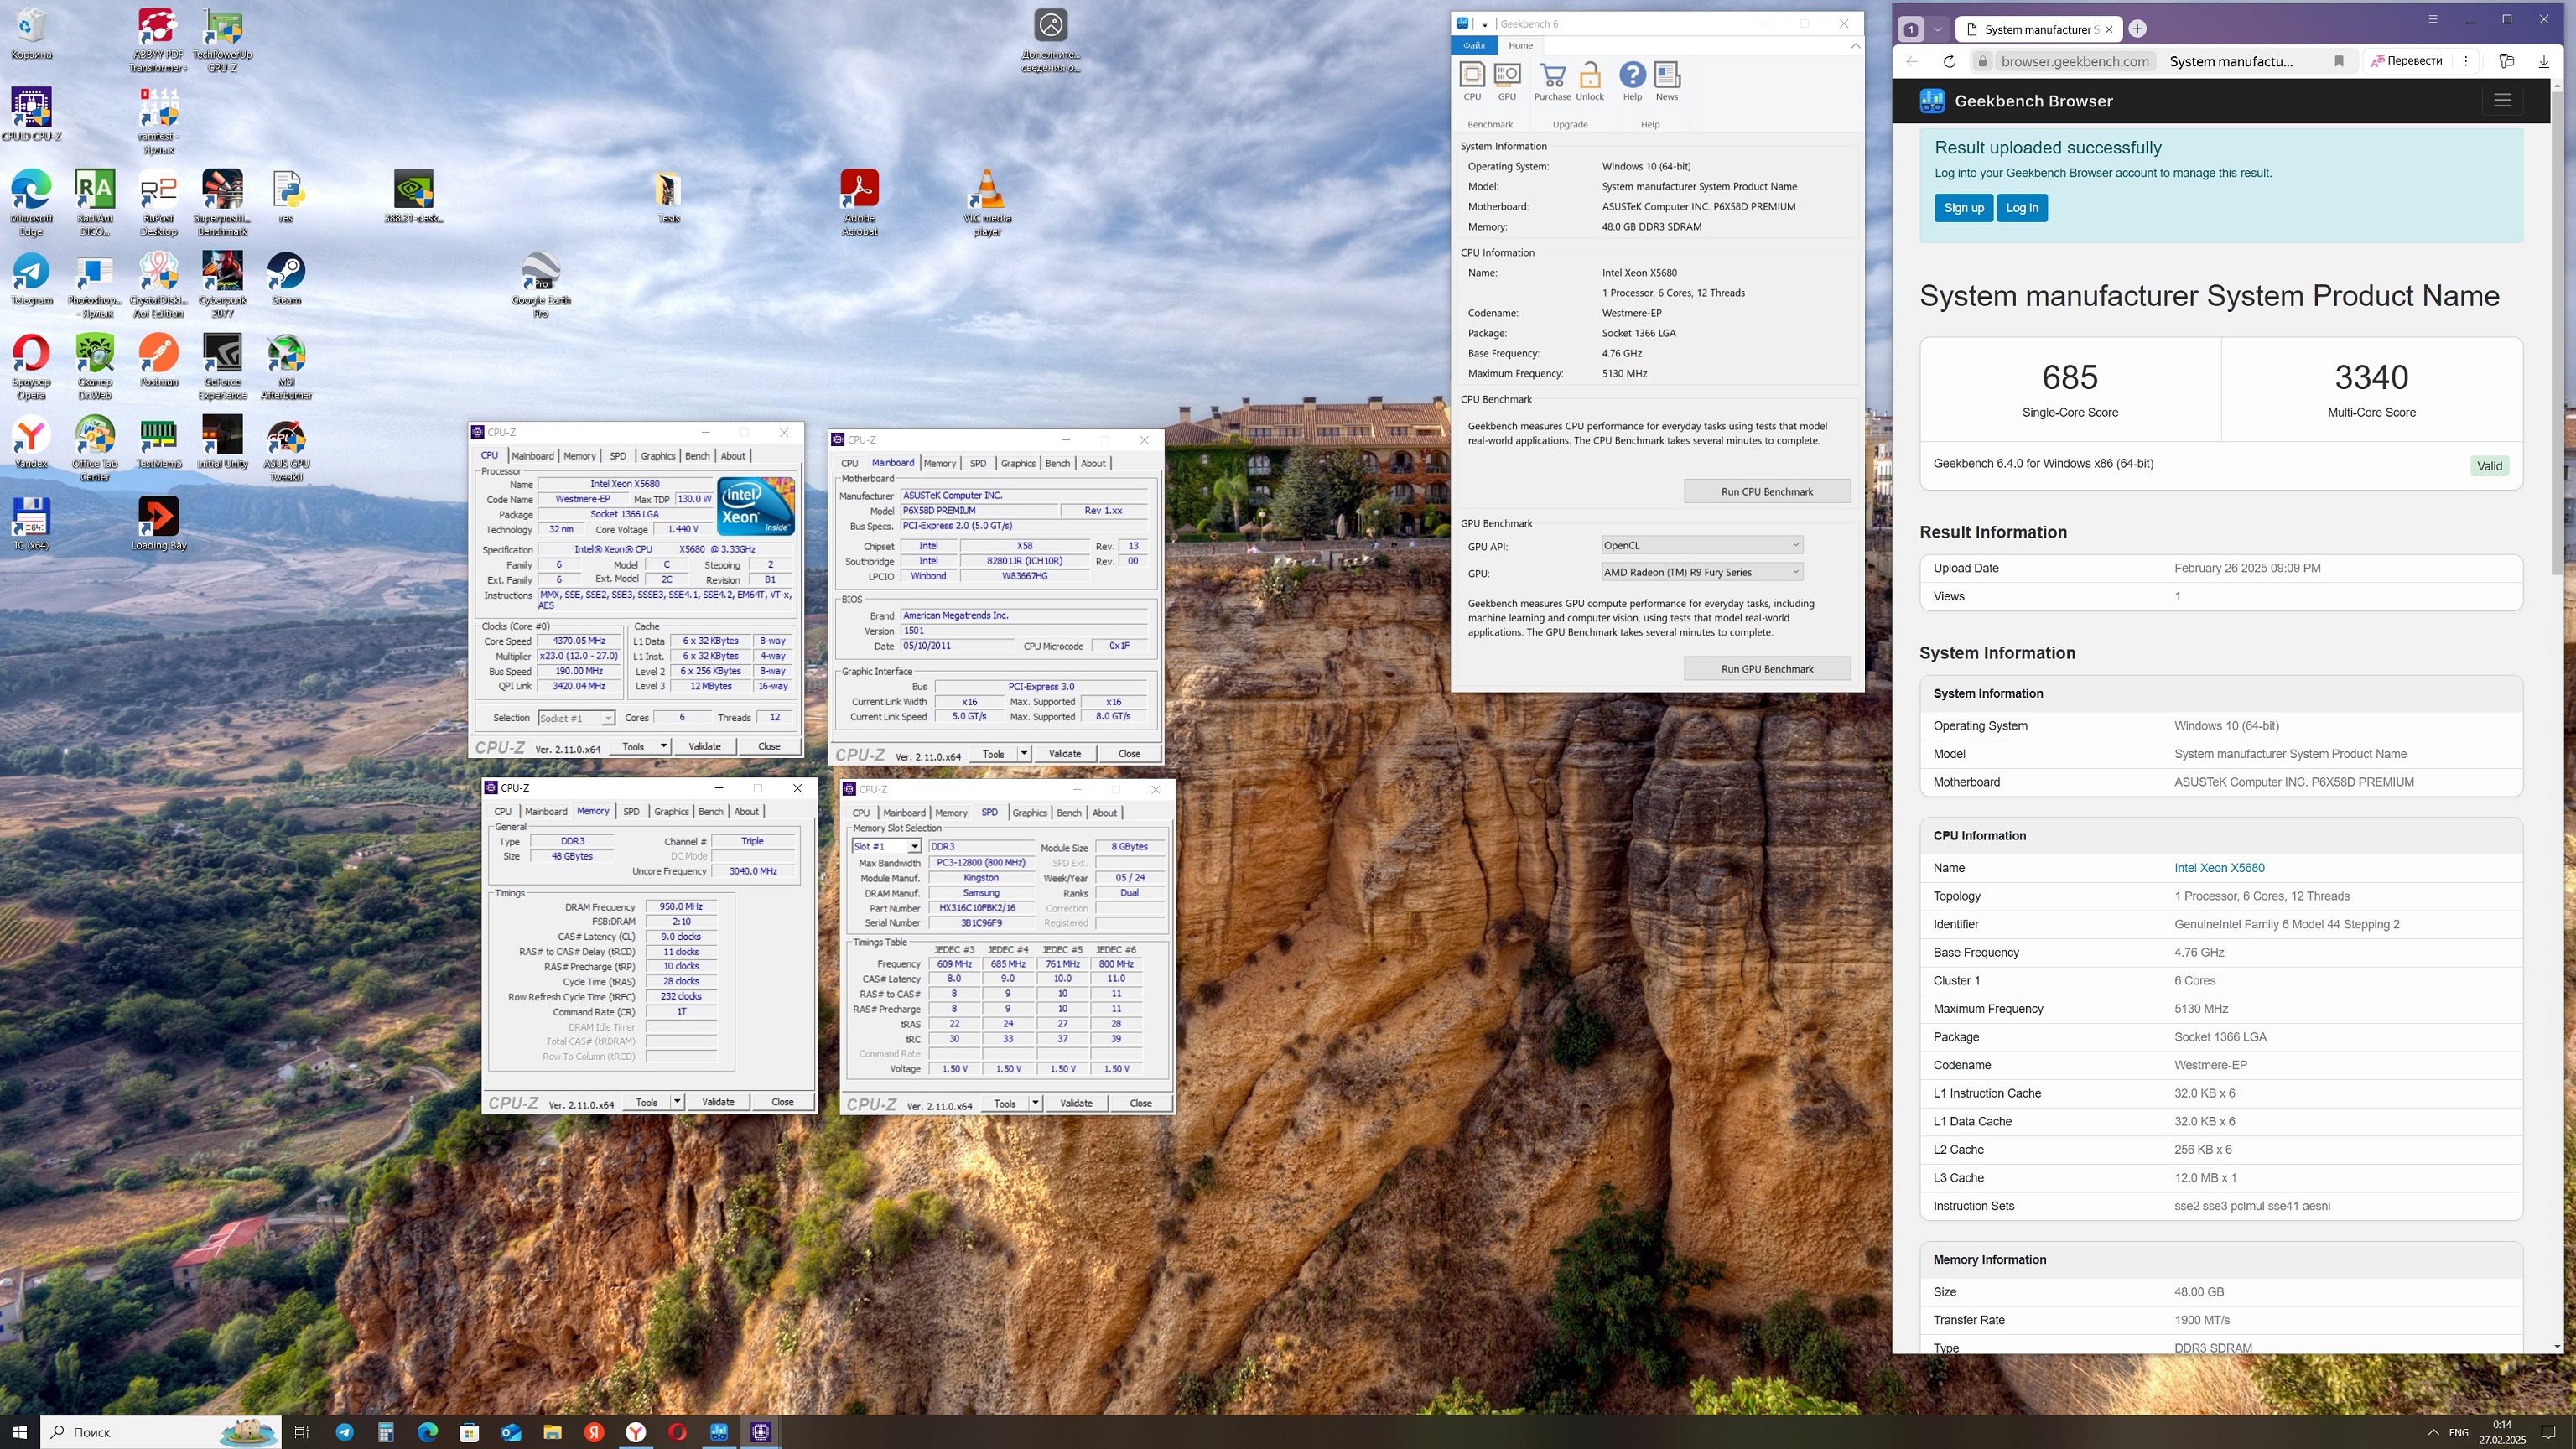Open Google Earth Pro shortcut
The image size is (2576, 1449).
pos(541,285)
